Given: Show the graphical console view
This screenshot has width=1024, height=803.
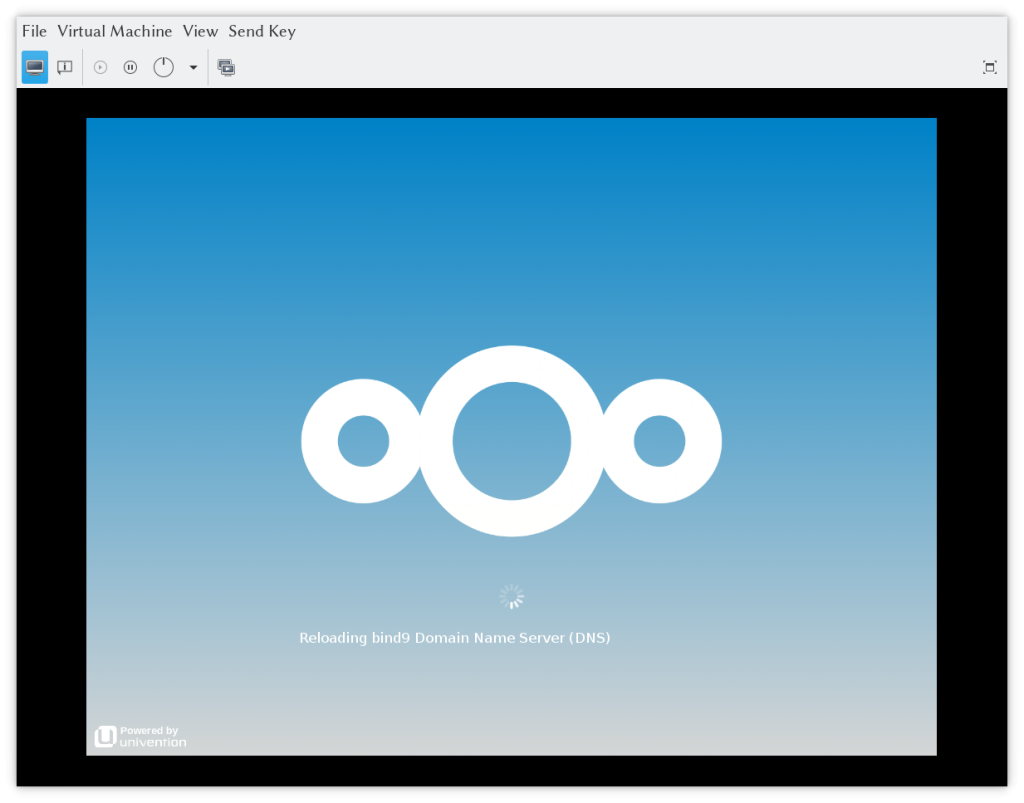Looking at the screenshot, I should [x=35, y=67].
